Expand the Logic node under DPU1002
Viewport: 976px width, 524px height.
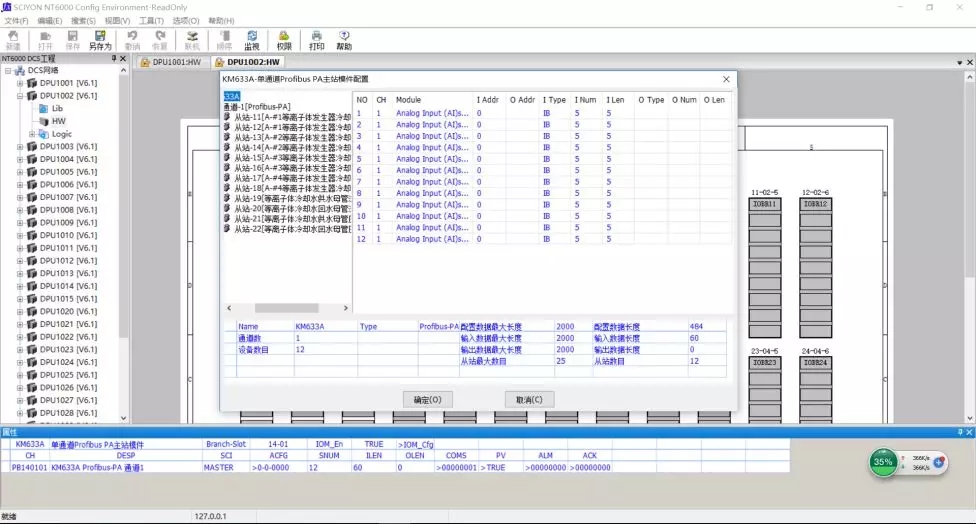tap(32, 134)
